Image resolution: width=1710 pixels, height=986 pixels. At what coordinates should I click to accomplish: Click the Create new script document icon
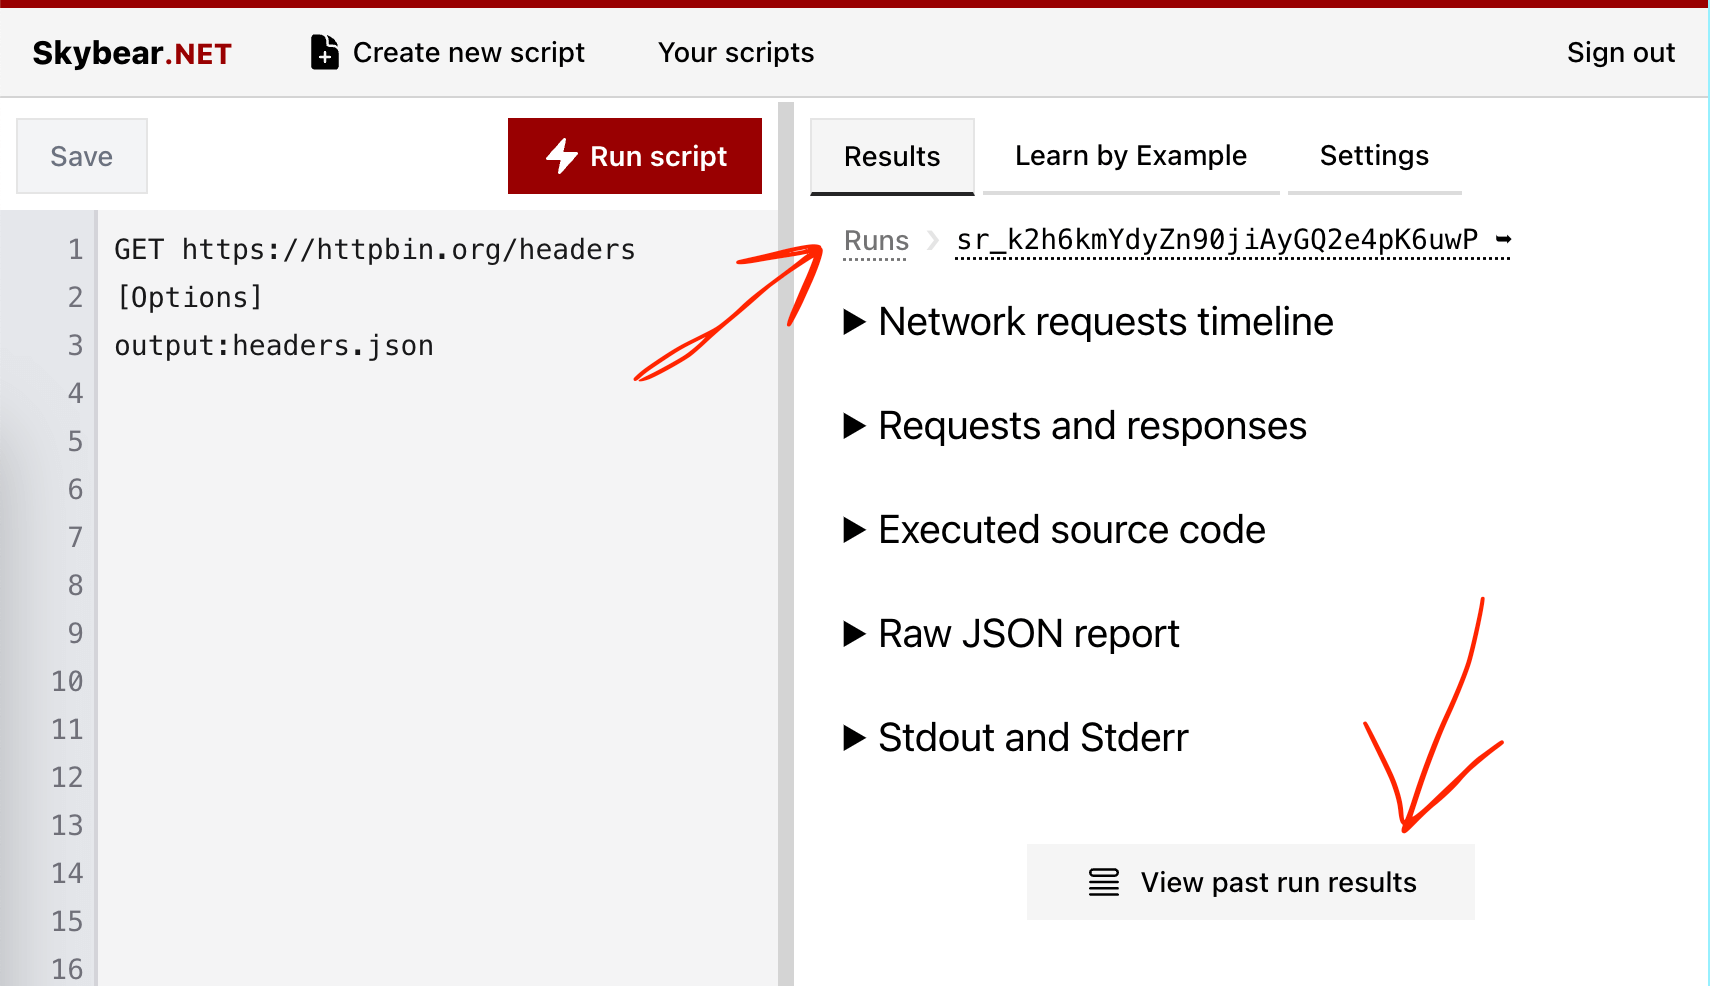pos(323,52)
